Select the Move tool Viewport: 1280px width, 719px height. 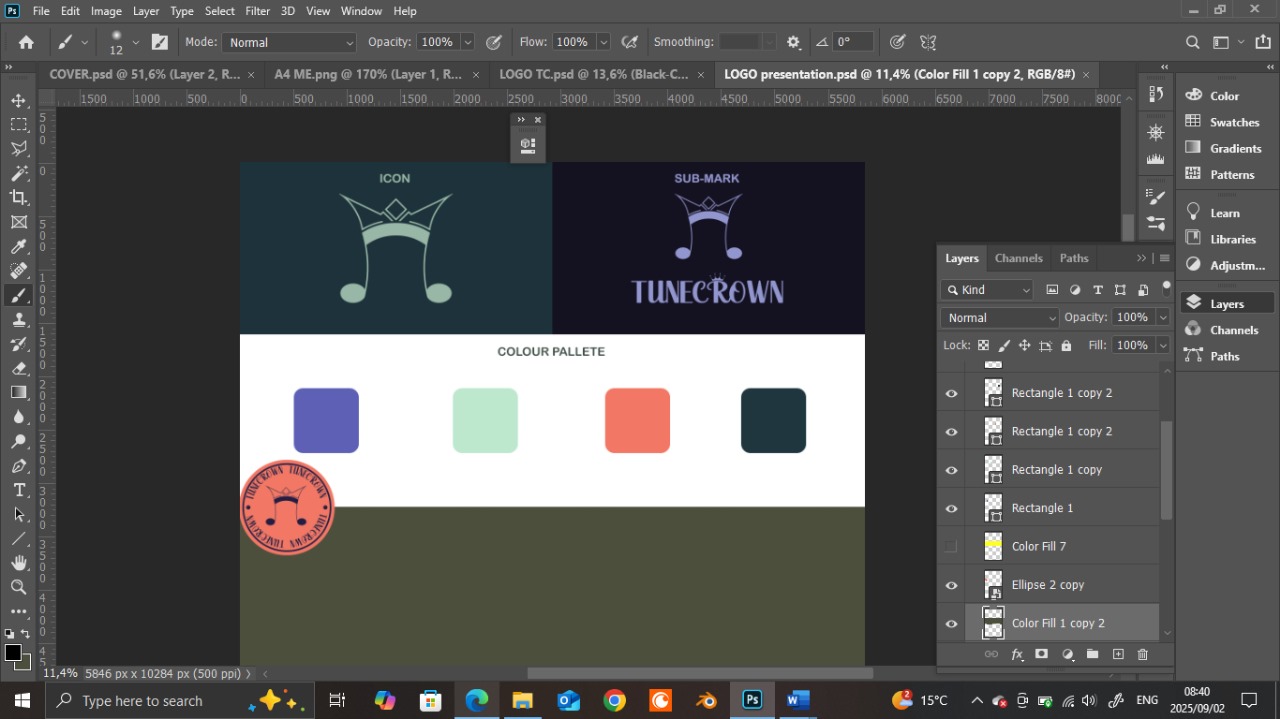[x=19, y=100]
